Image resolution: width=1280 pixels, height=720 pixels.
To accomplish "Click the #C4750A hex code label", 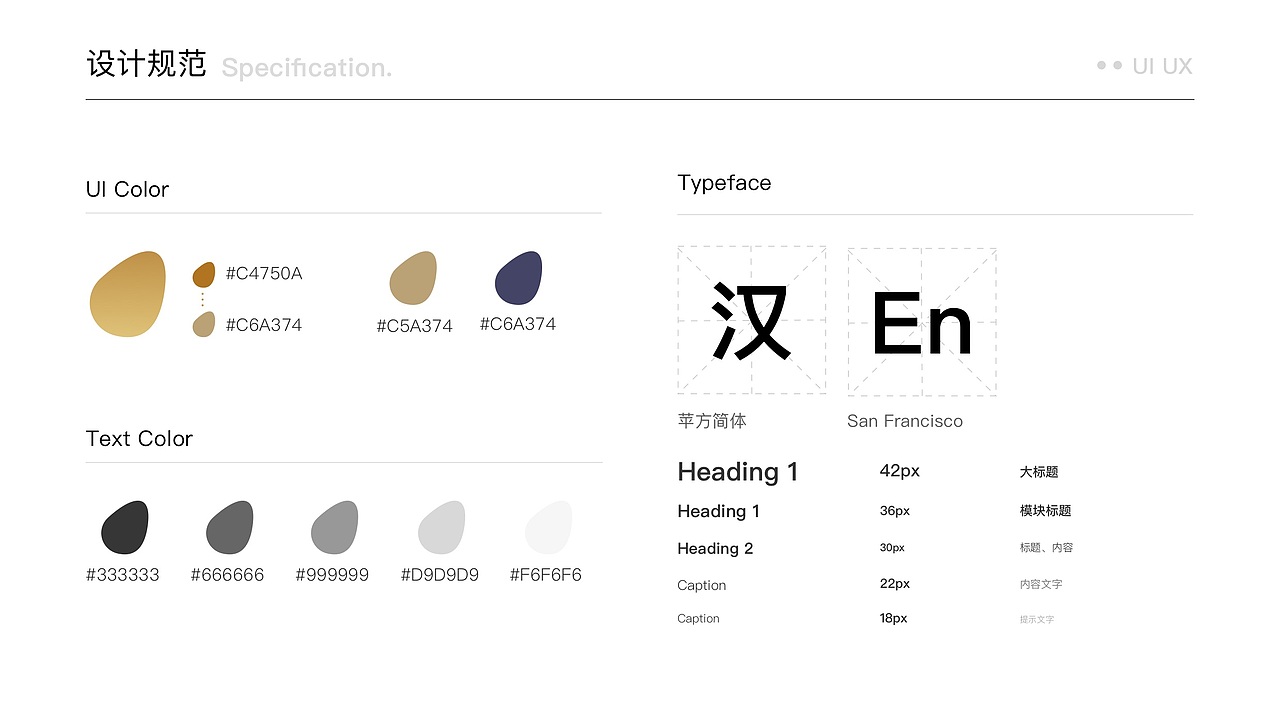I will coord(264,273).
